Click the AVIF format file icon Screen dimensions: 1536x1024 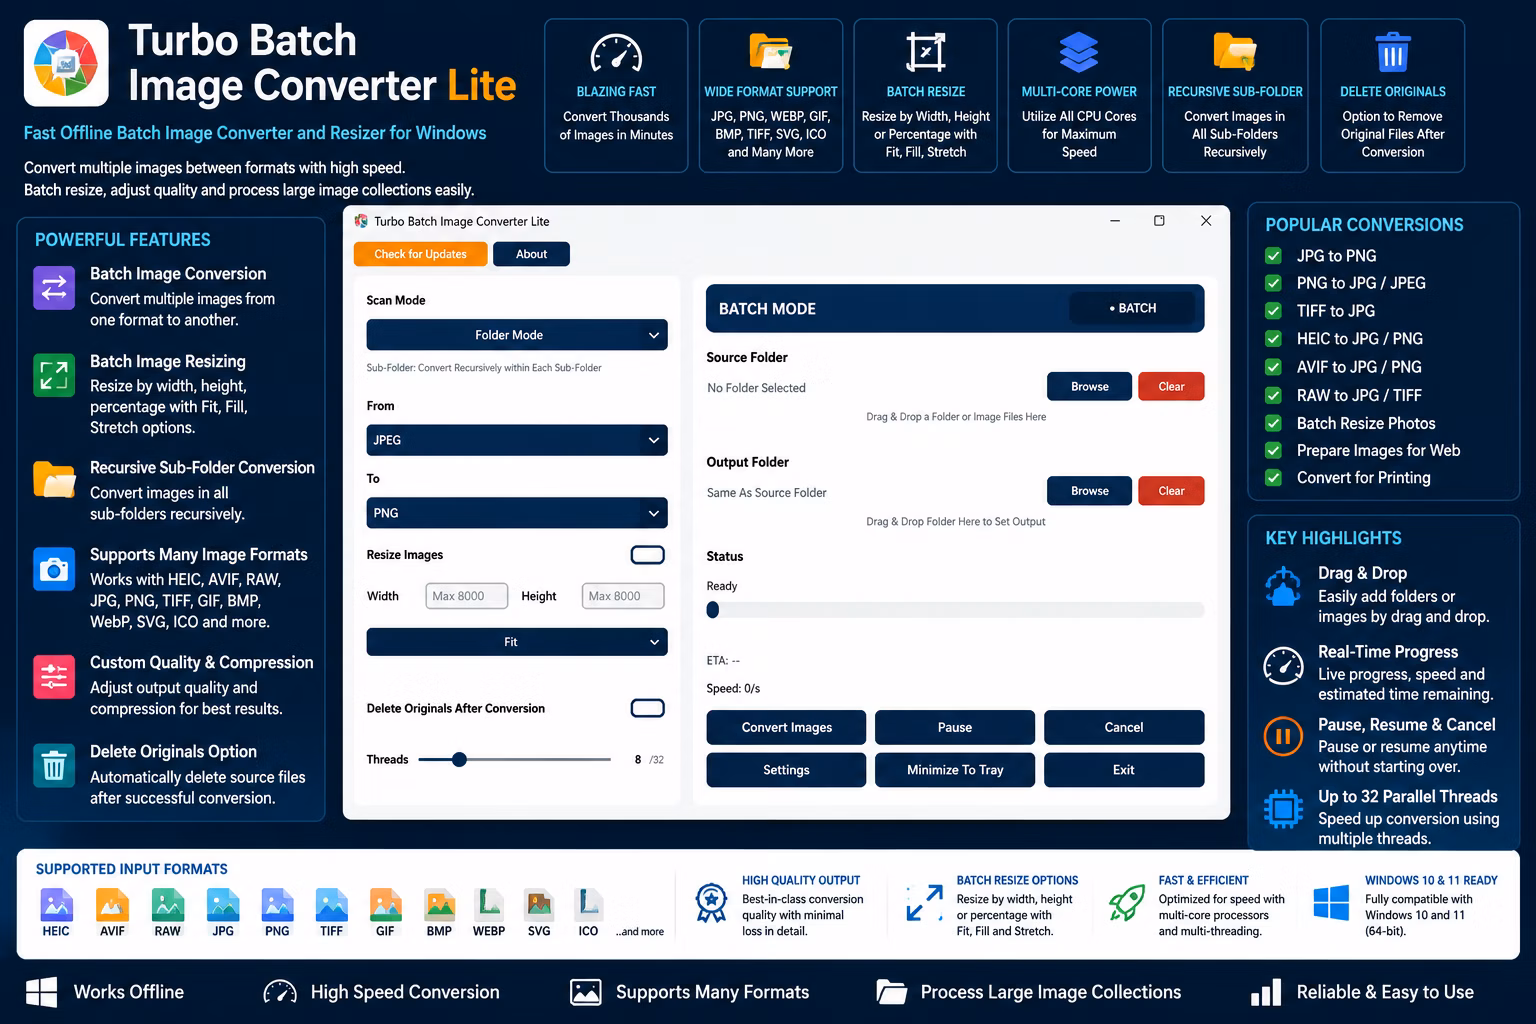(112, 904)
